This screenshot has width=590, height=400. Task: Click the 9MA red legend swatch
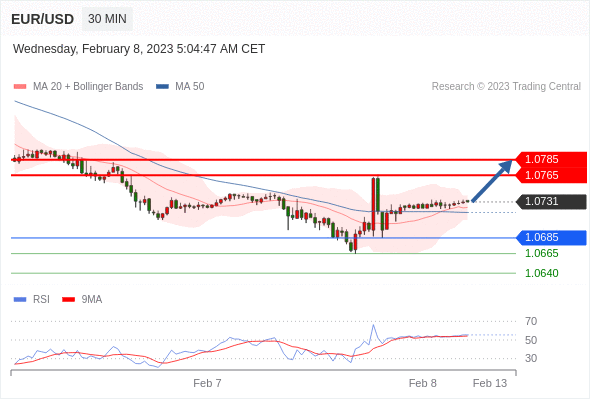click(68, 300)
